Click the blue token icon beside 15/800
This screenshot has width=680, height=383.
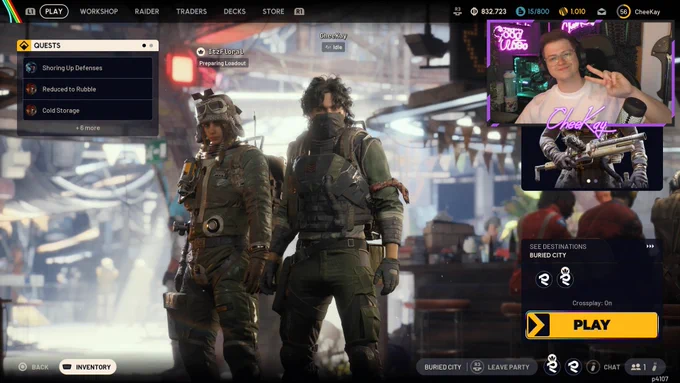520,11
